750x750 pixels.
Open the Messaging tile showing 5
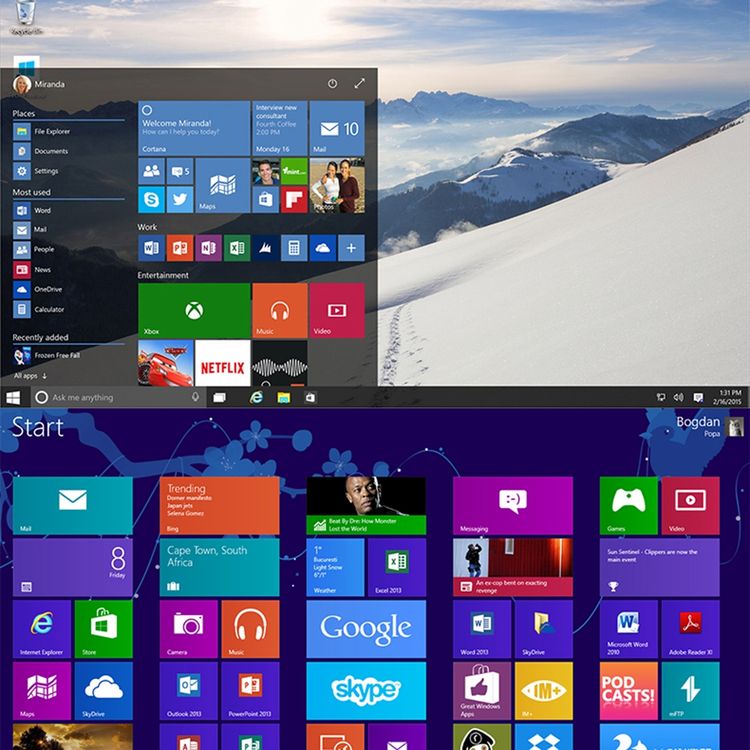pos(180,171)
